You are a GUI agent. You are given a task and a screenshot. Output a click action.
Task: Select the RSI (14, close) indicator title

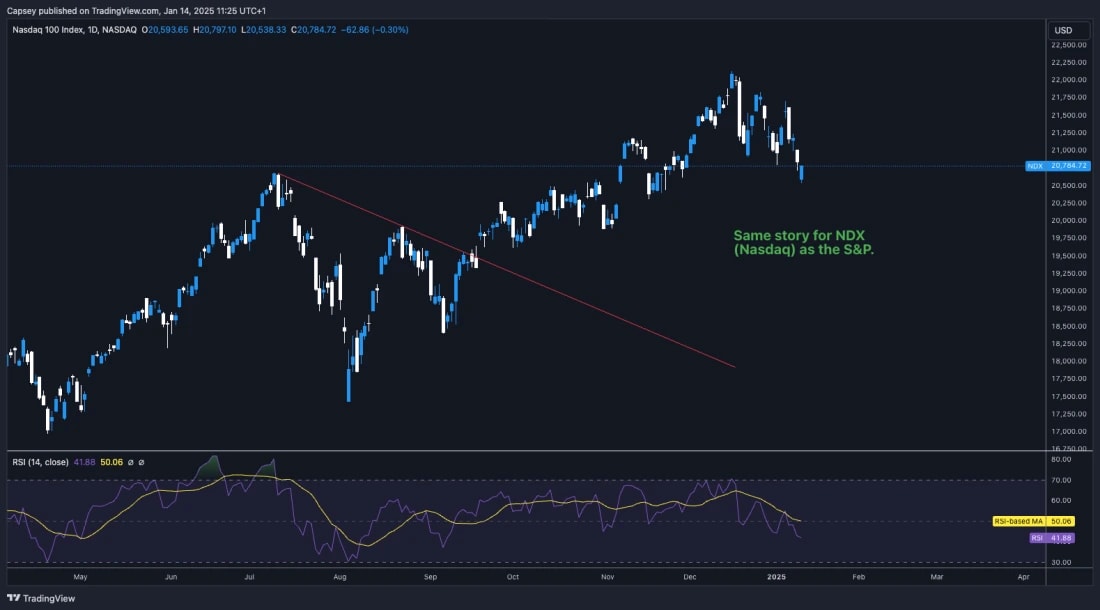[40, 462]
